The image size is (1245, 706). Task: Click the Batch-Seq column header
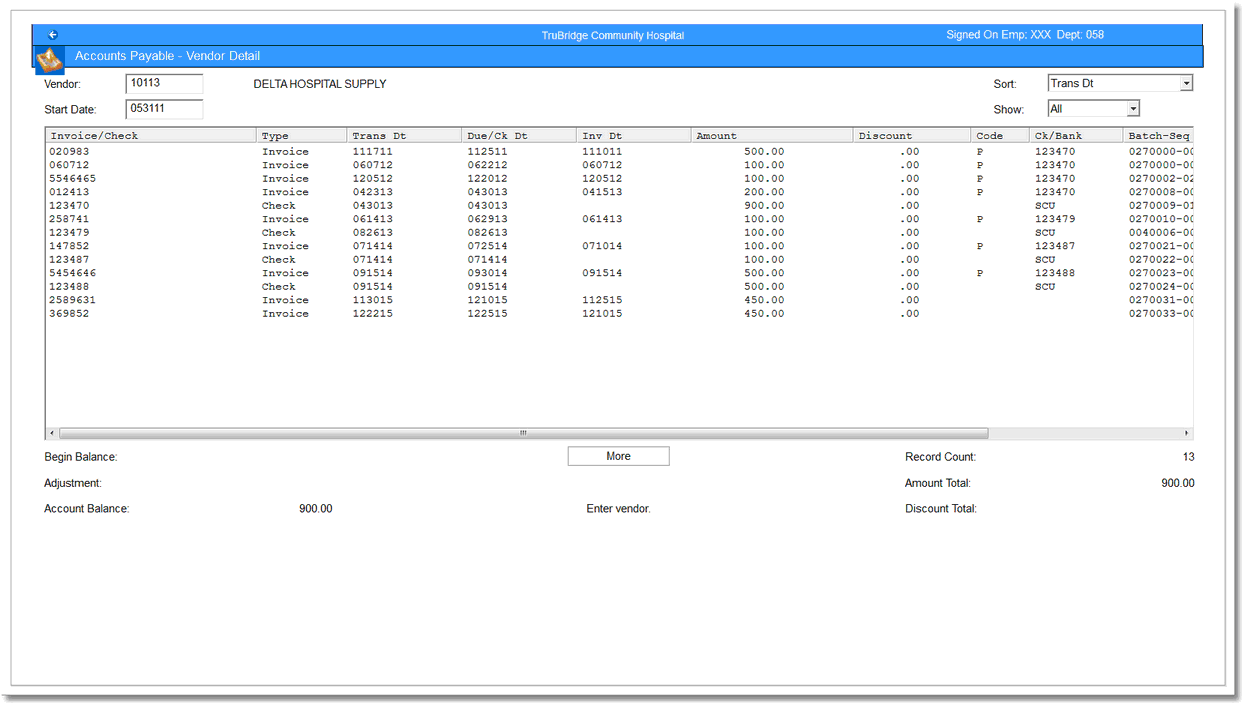pos(1158,135)
